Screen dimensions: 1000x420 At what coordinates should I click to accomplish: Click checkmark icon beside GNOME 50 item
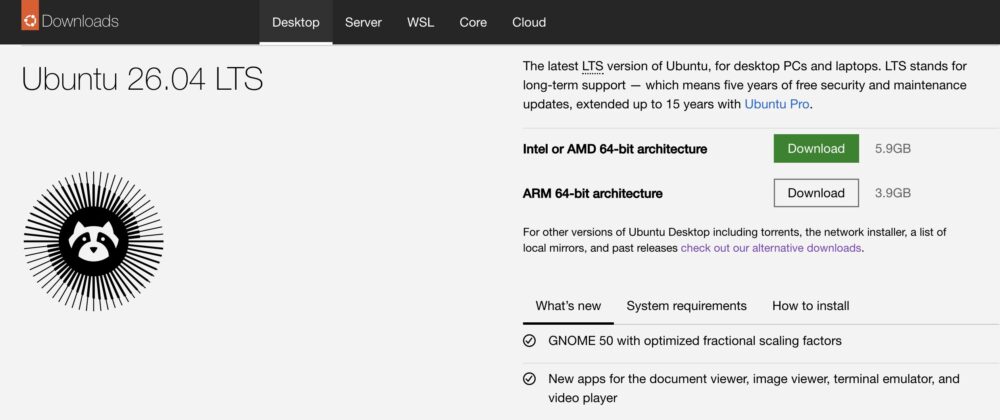click(529, 341)
